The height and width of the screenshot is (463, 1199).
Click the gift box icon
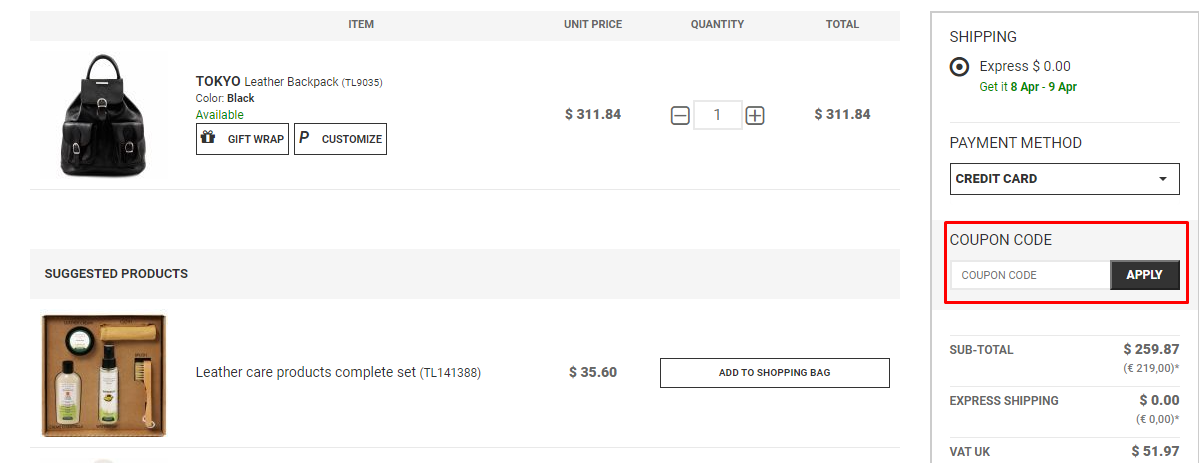tap(207, 138)
